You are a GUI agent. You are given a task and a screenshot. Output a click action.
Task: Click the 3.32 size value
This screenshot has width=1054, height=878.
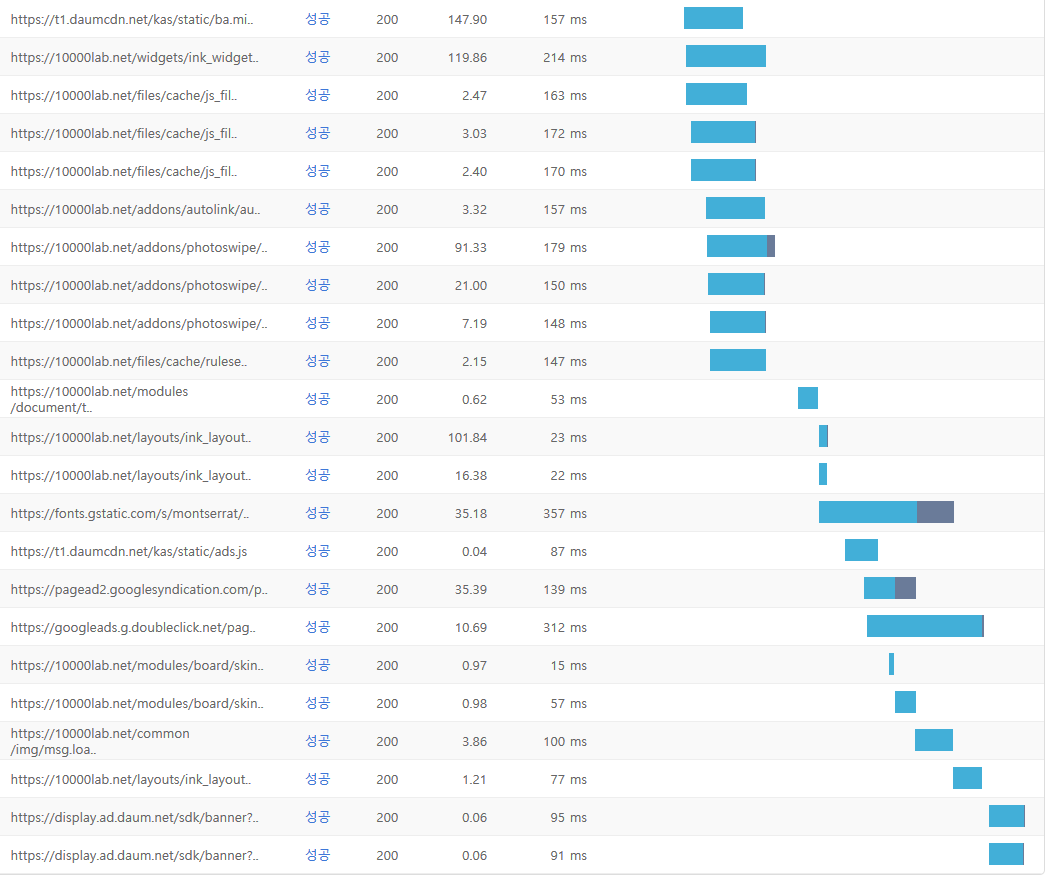(474, 210)
